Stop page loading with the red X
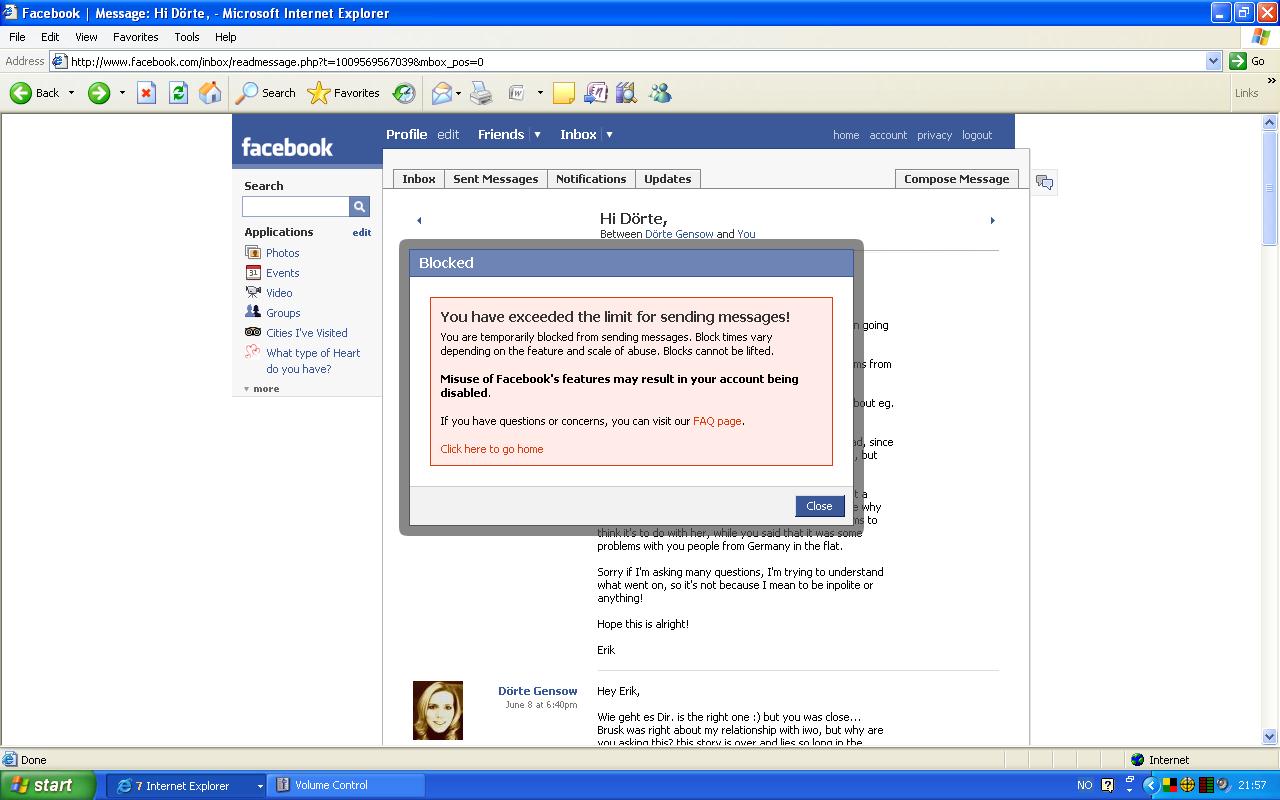Viewport: 1280px width, 800px height. click(146, 93)
